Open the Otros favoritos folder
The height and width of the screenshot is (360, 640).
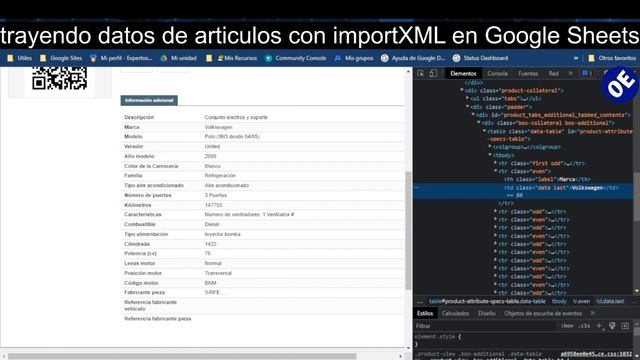[x=612, y=58]
